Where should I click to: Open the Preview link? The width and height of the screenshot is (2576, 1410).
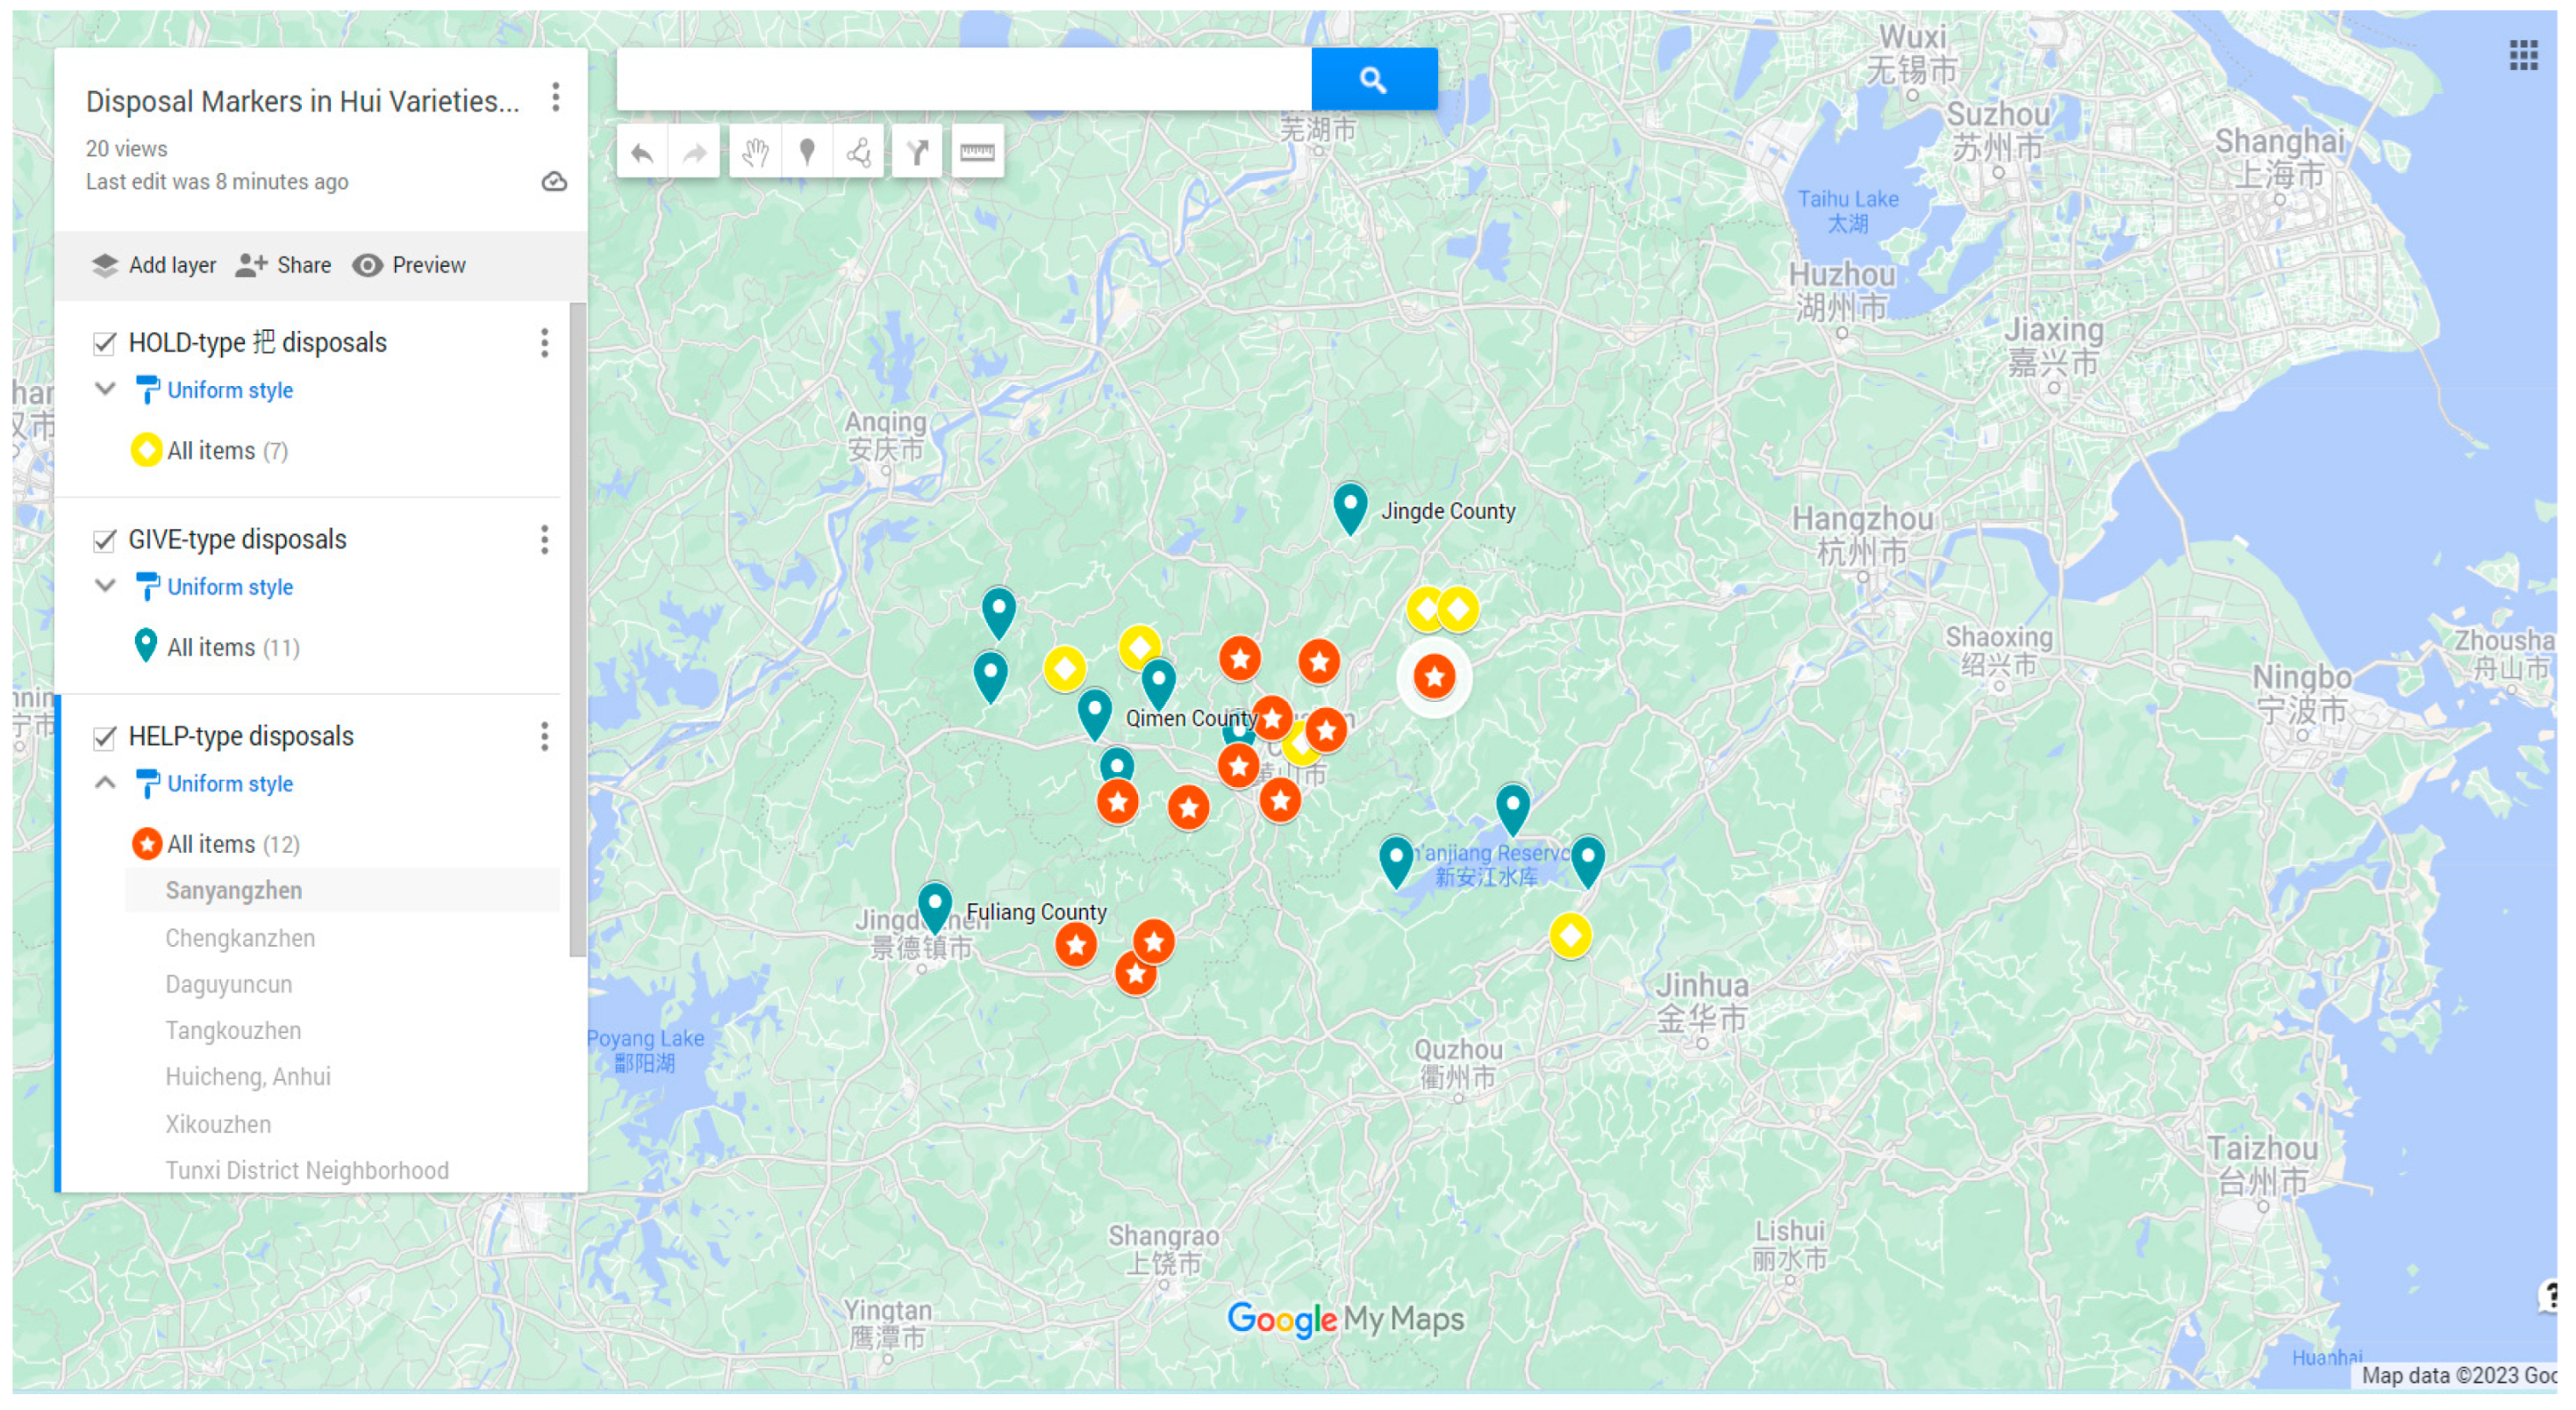409,266
